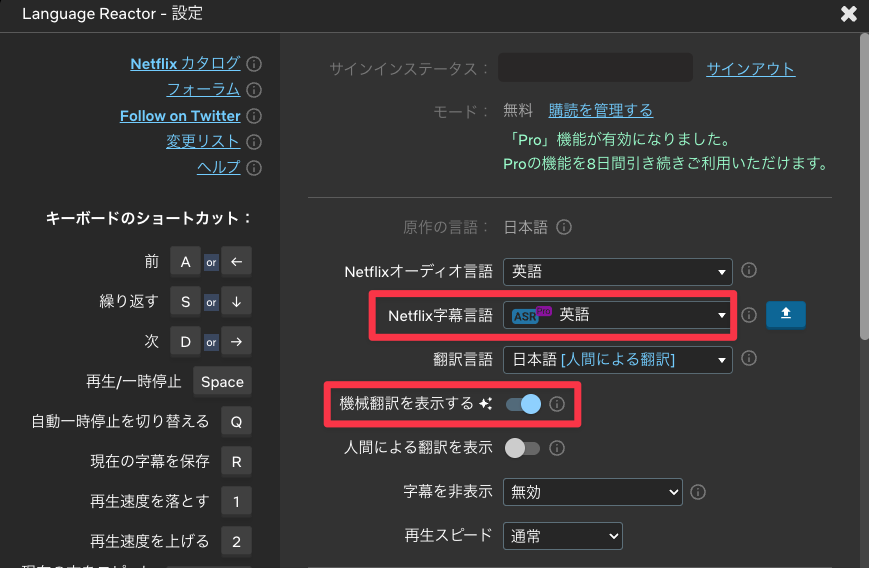
Task: Click the 無料 mode text
Action: (x=518, y=110)
